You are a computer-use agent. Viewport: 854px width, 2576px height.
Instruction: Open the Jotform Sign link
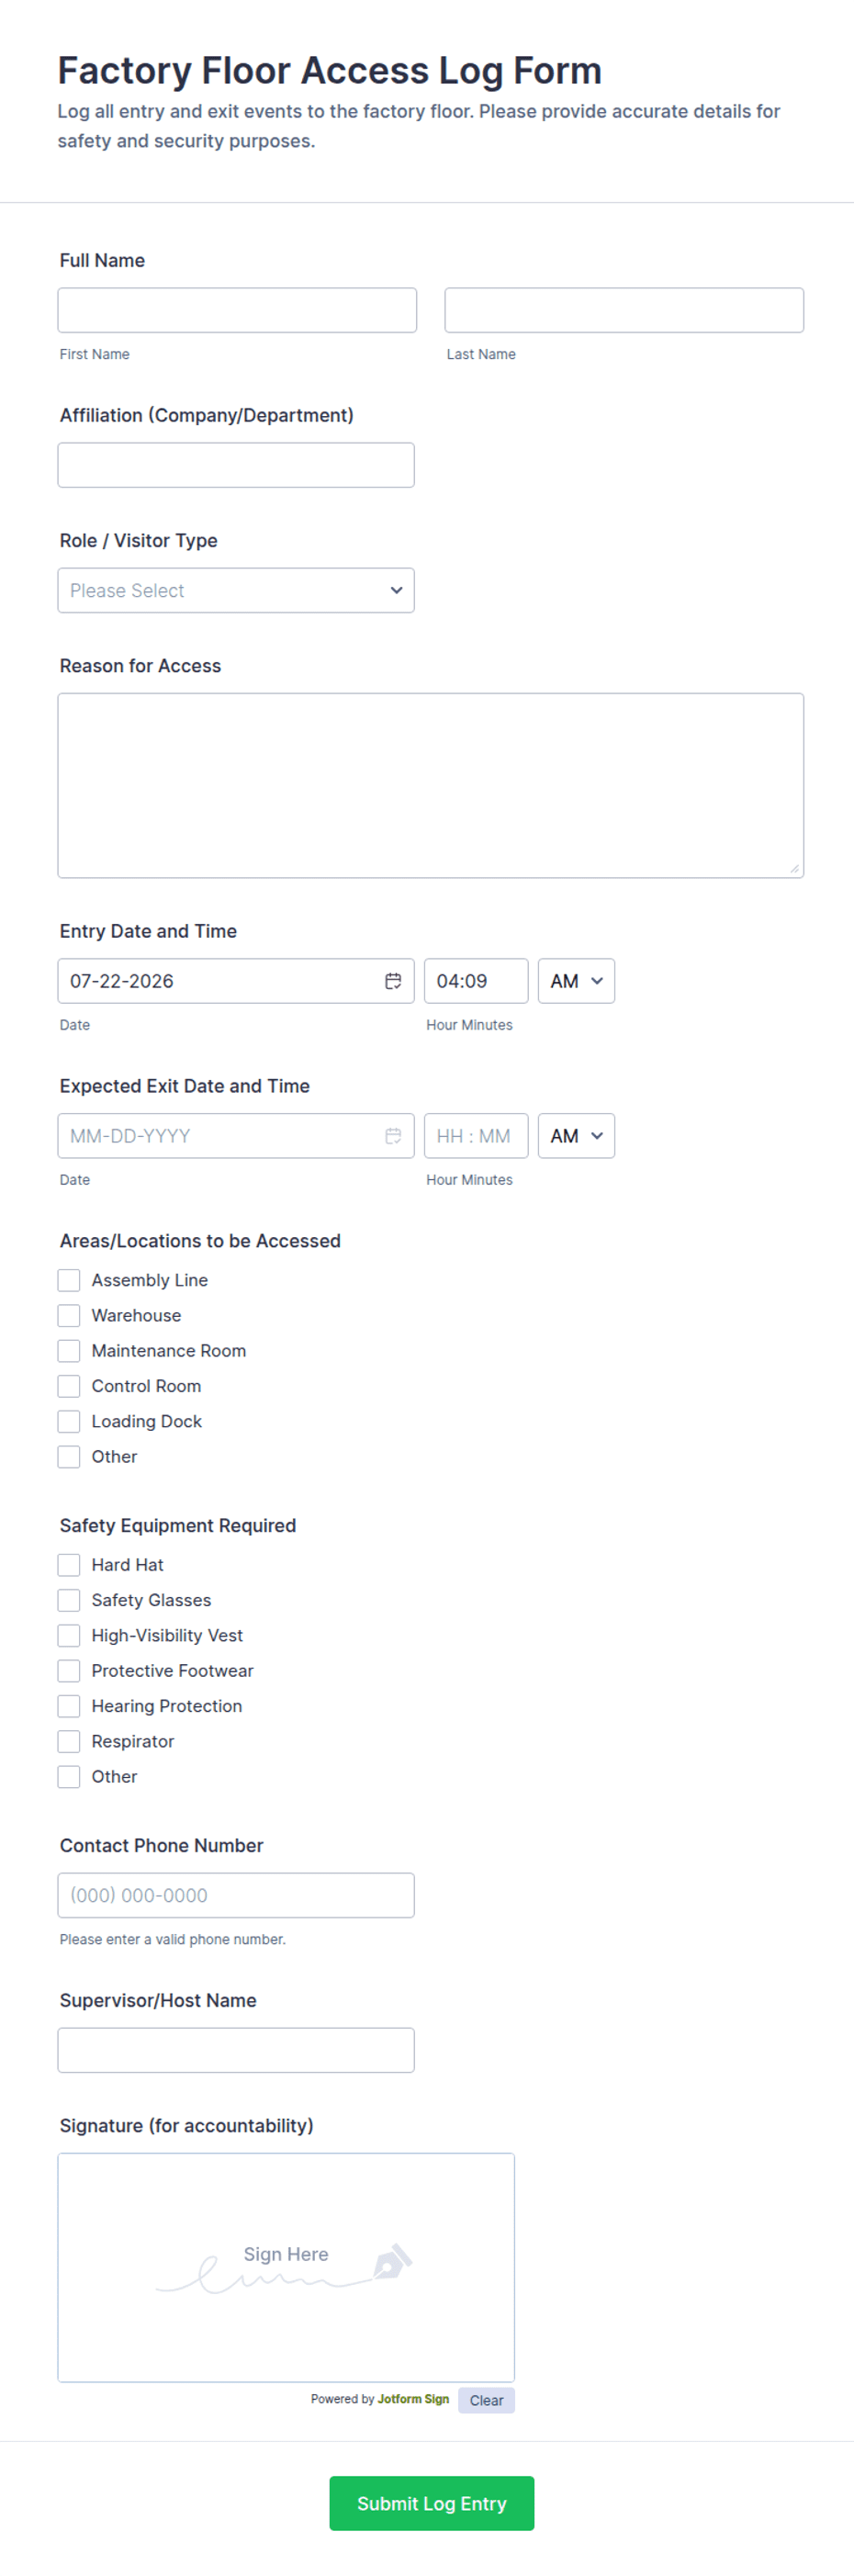413,2399
